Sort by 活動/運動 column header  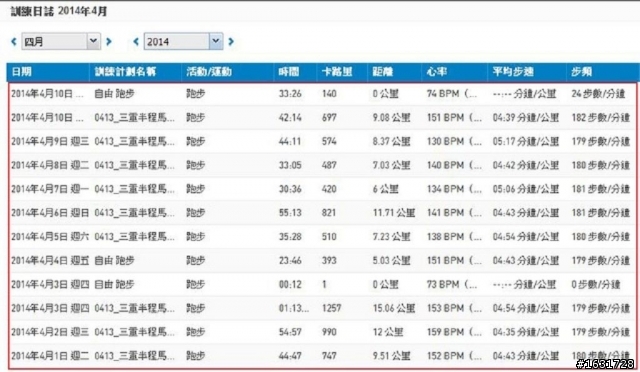click(209, 72)
